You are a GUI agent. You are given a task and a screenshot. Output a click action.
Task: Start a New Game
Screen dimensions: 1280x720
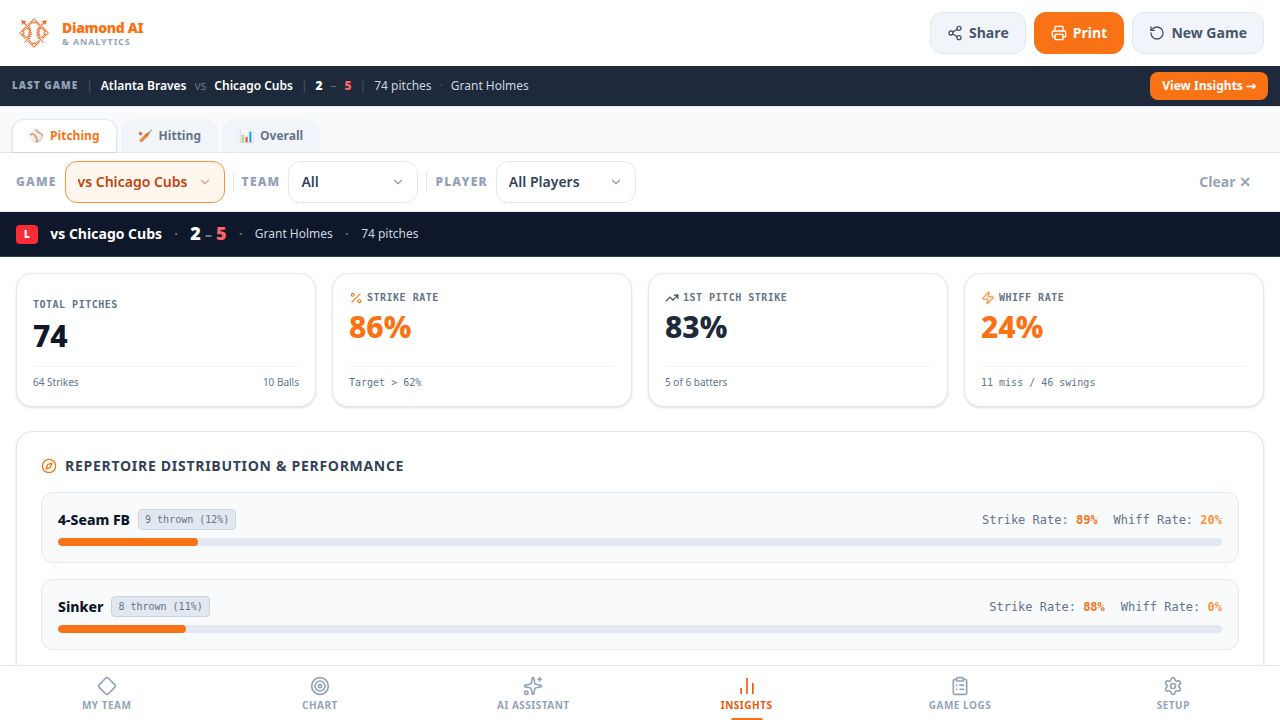(1198, 33)
